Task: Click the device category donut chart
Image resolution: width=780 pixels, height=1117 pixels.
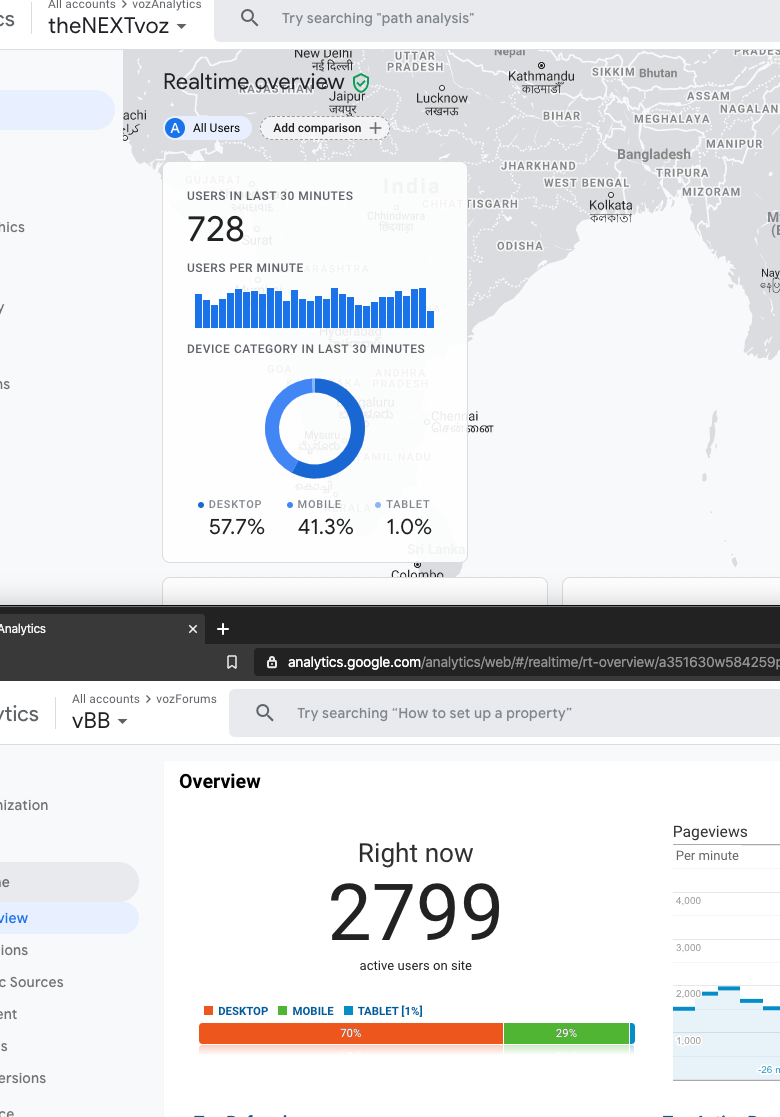Action: tap(315, 428)
